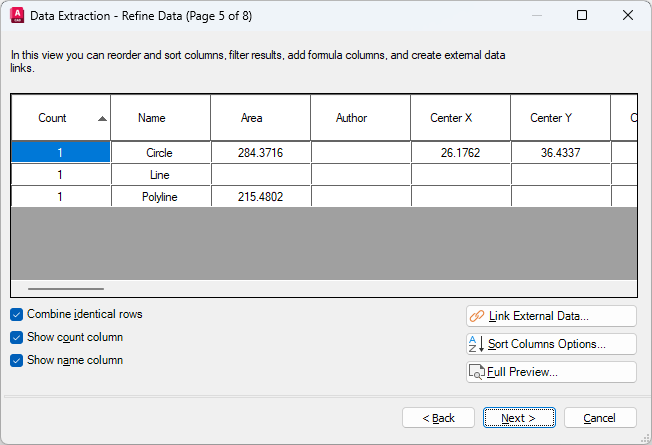This screenshot has width=652, height=445.
Task: Click the Sort Columns A-Z icon
Action: click(x=477, y=344)
